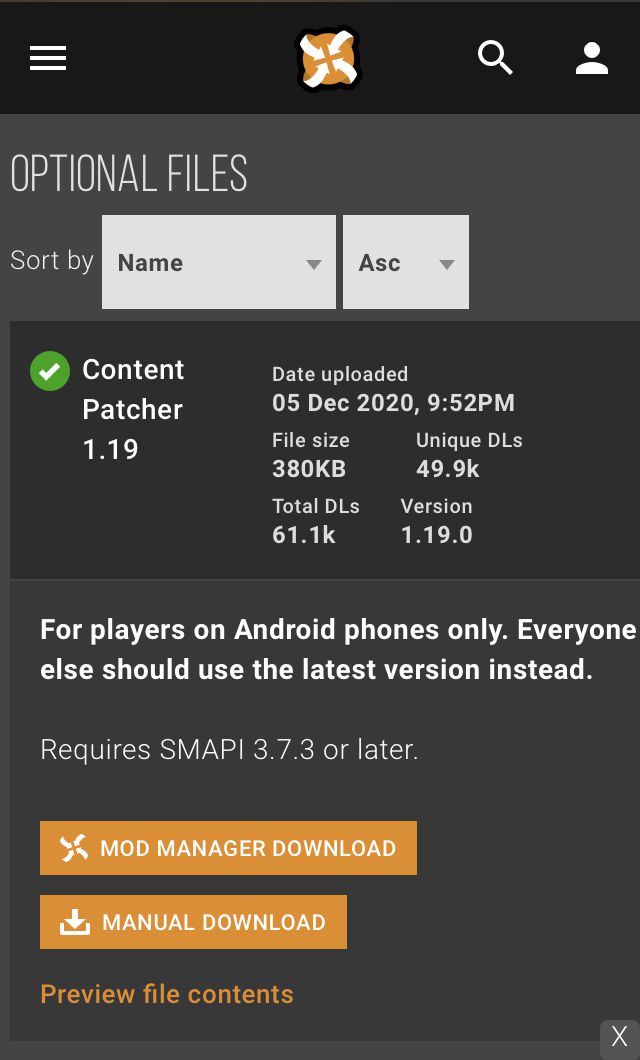640x1060 pixels.
Task: Click the Content Patcher 1.19 file title
Action: [x=133, y=409]
